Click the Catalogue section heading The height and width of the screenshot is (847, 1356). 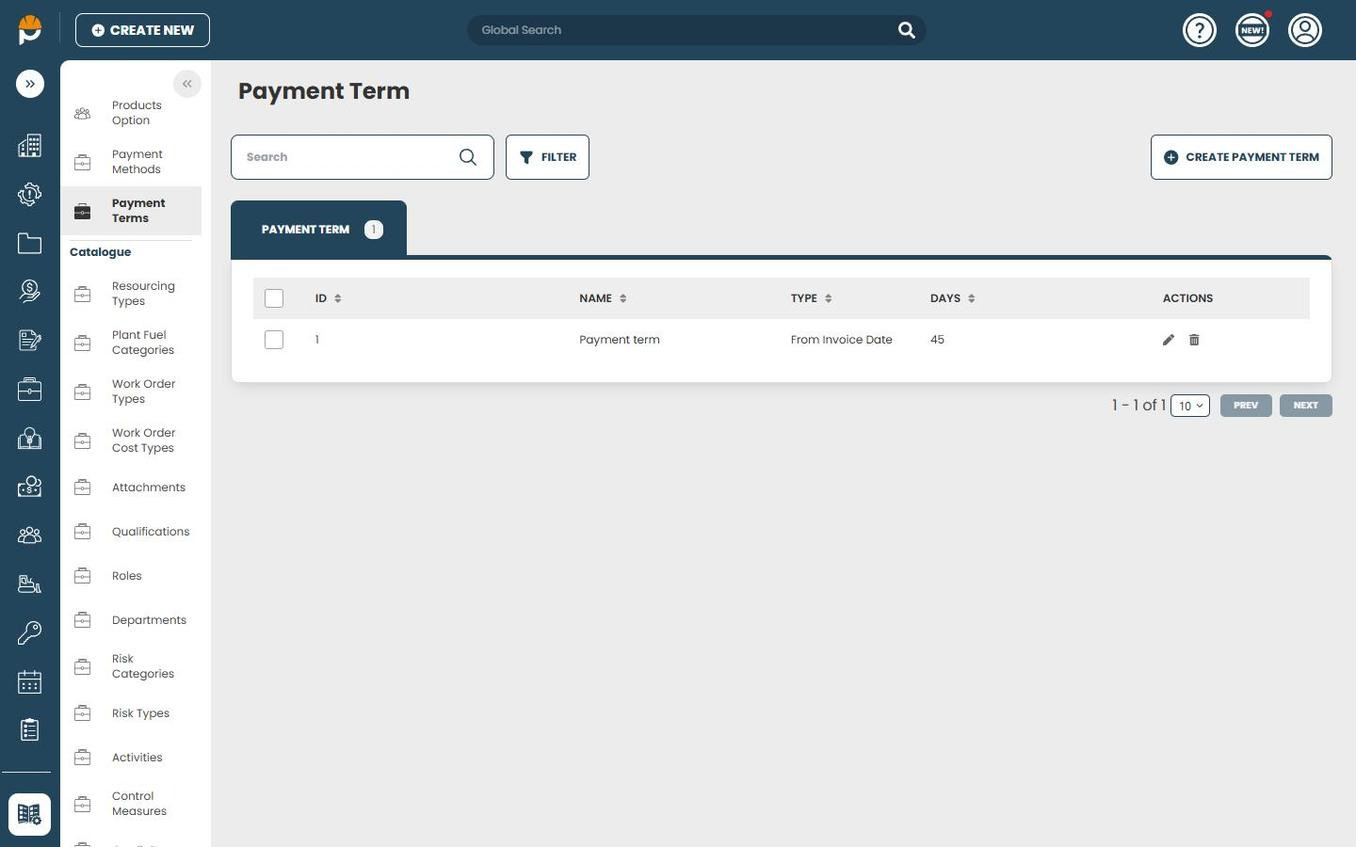coord(100,252)
